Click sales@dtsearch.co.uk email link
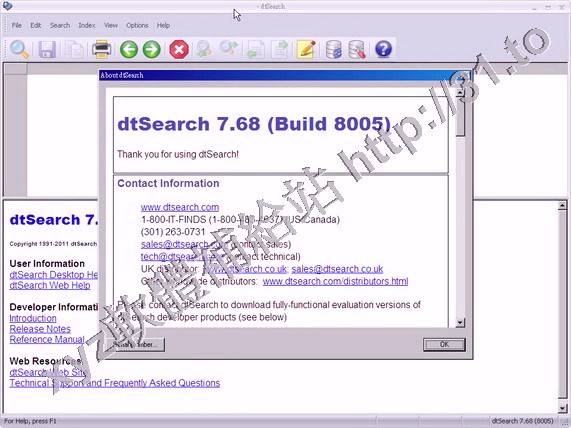 [x=337, y=269]
